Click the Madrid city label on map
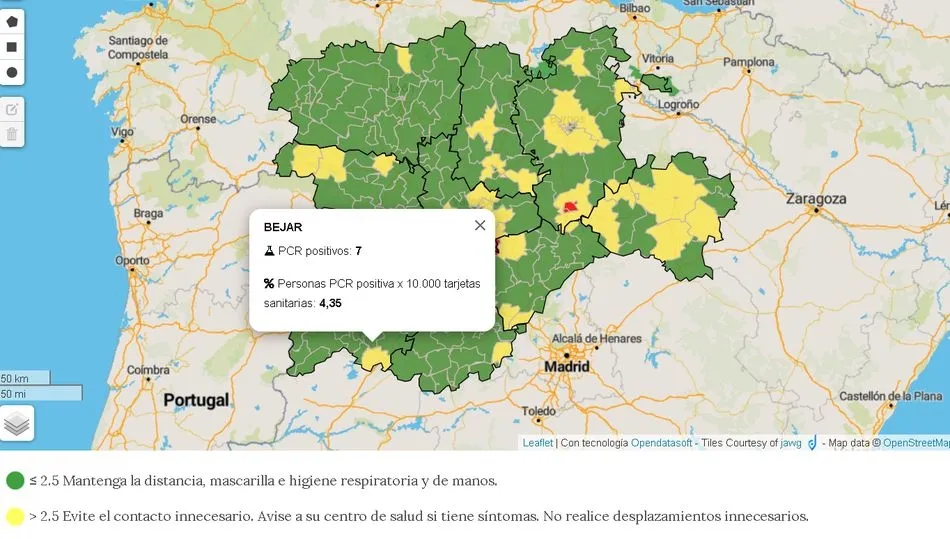The height and width of the screenshot is (539, 950). tap(567, 367)
